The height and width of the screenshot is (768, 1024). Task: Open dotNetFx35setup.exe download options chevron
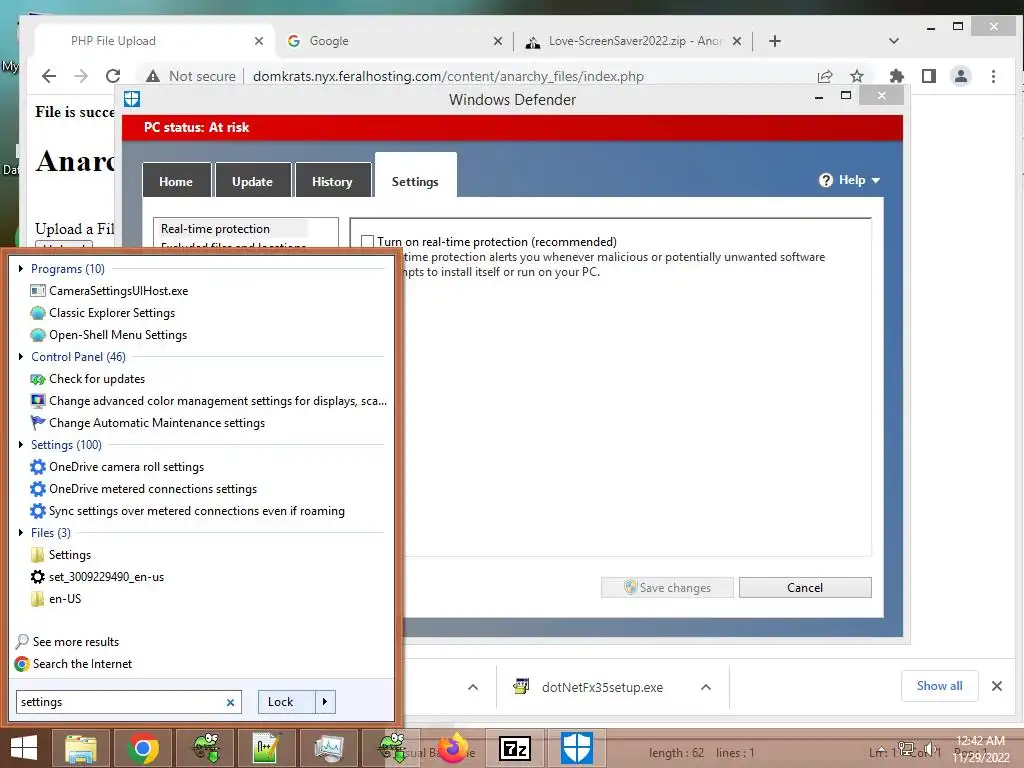[706, 687]
